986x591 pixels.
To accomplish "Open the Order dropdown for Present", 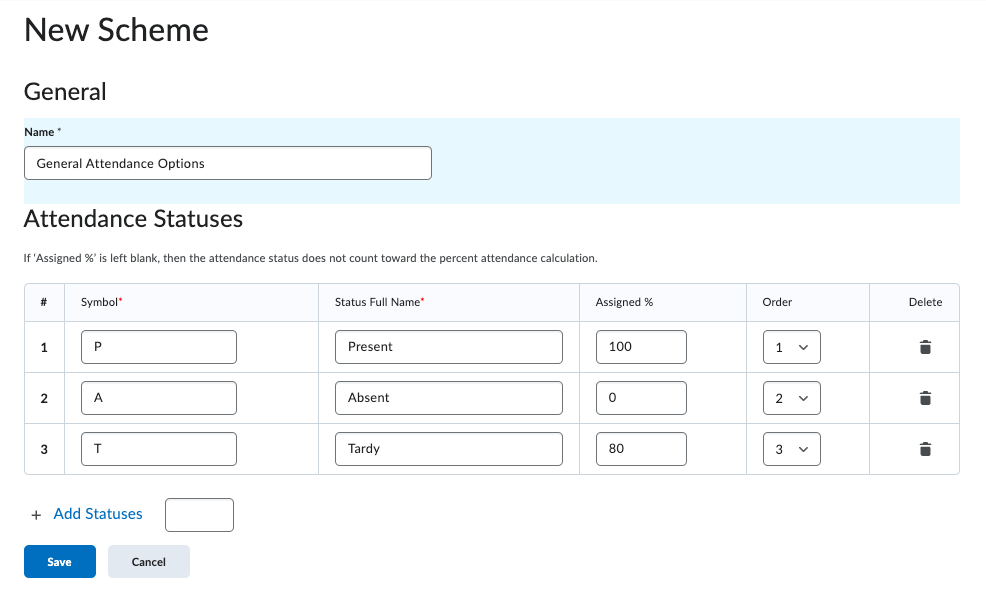I will tap(791, 347).
